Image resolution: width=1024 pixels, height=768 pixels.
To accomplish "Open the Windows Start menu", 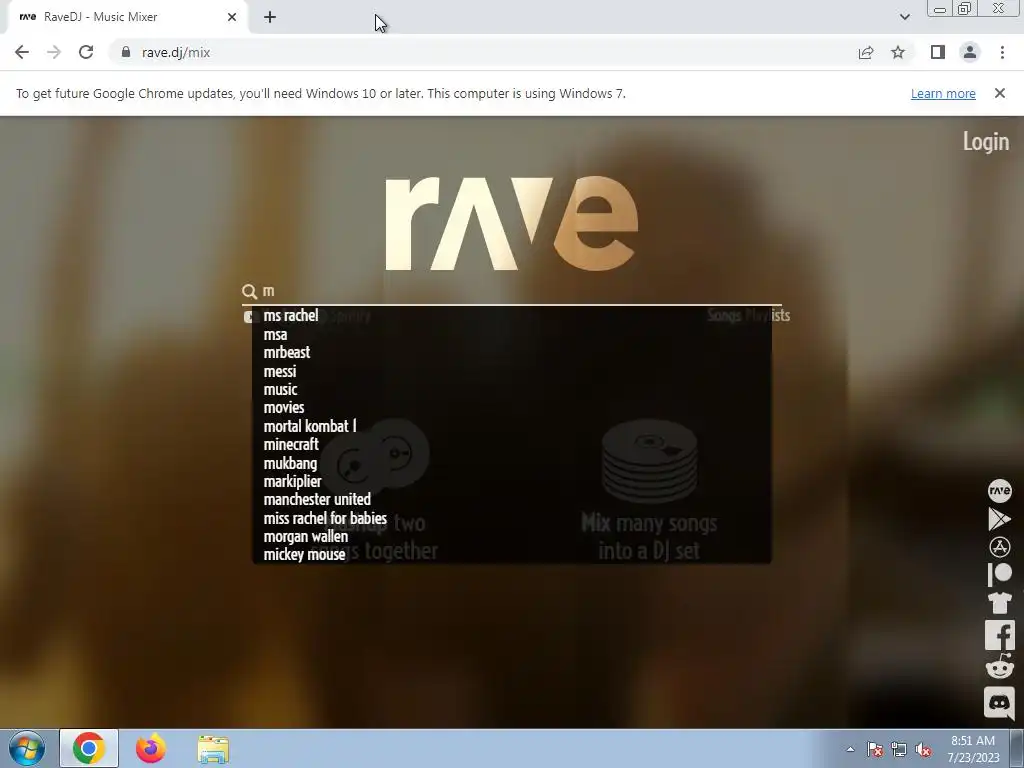I will (x=26, y=748).
